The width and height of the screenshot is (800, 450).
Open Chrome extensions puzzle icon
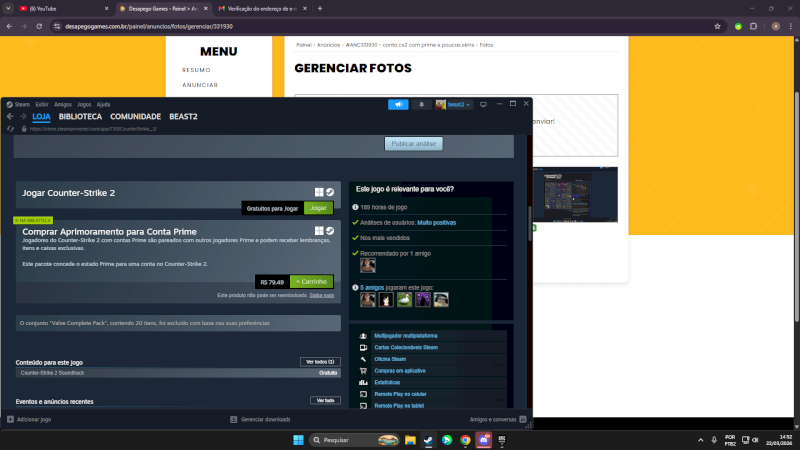(x=754, y=27)
